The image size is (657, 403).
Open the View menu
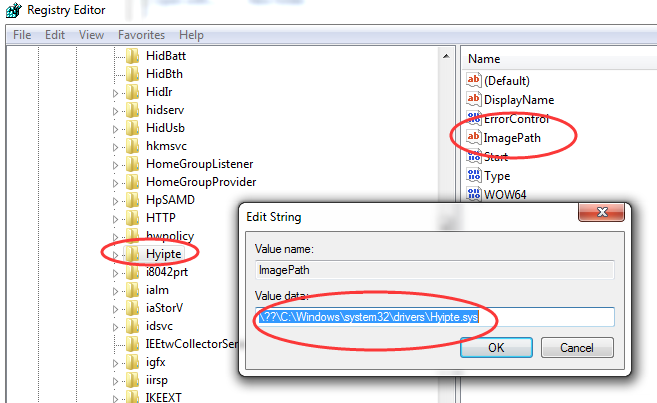(91, 35)
